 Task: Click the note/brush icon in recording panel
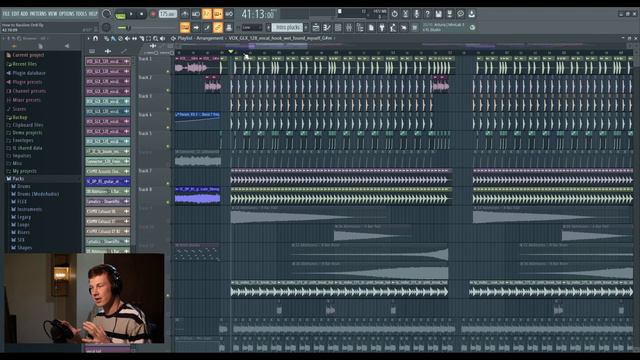tap(207, 27)
